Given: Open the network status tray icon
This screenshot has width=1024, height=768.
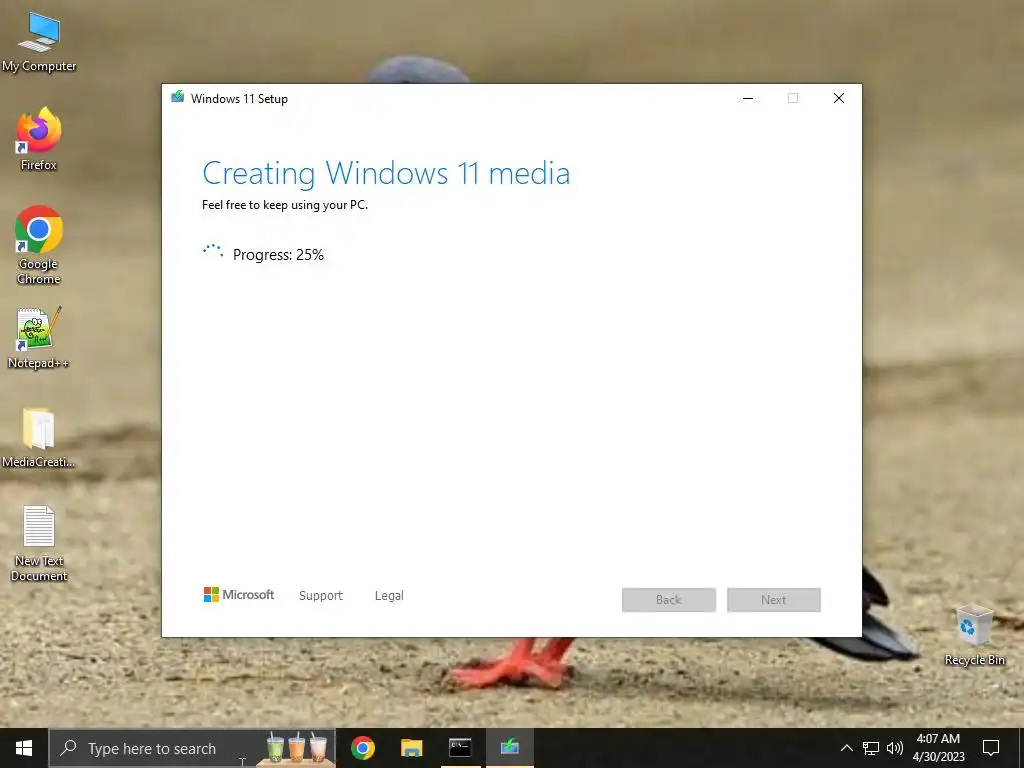Looking at the screenshot, I should tap(871, 748).
